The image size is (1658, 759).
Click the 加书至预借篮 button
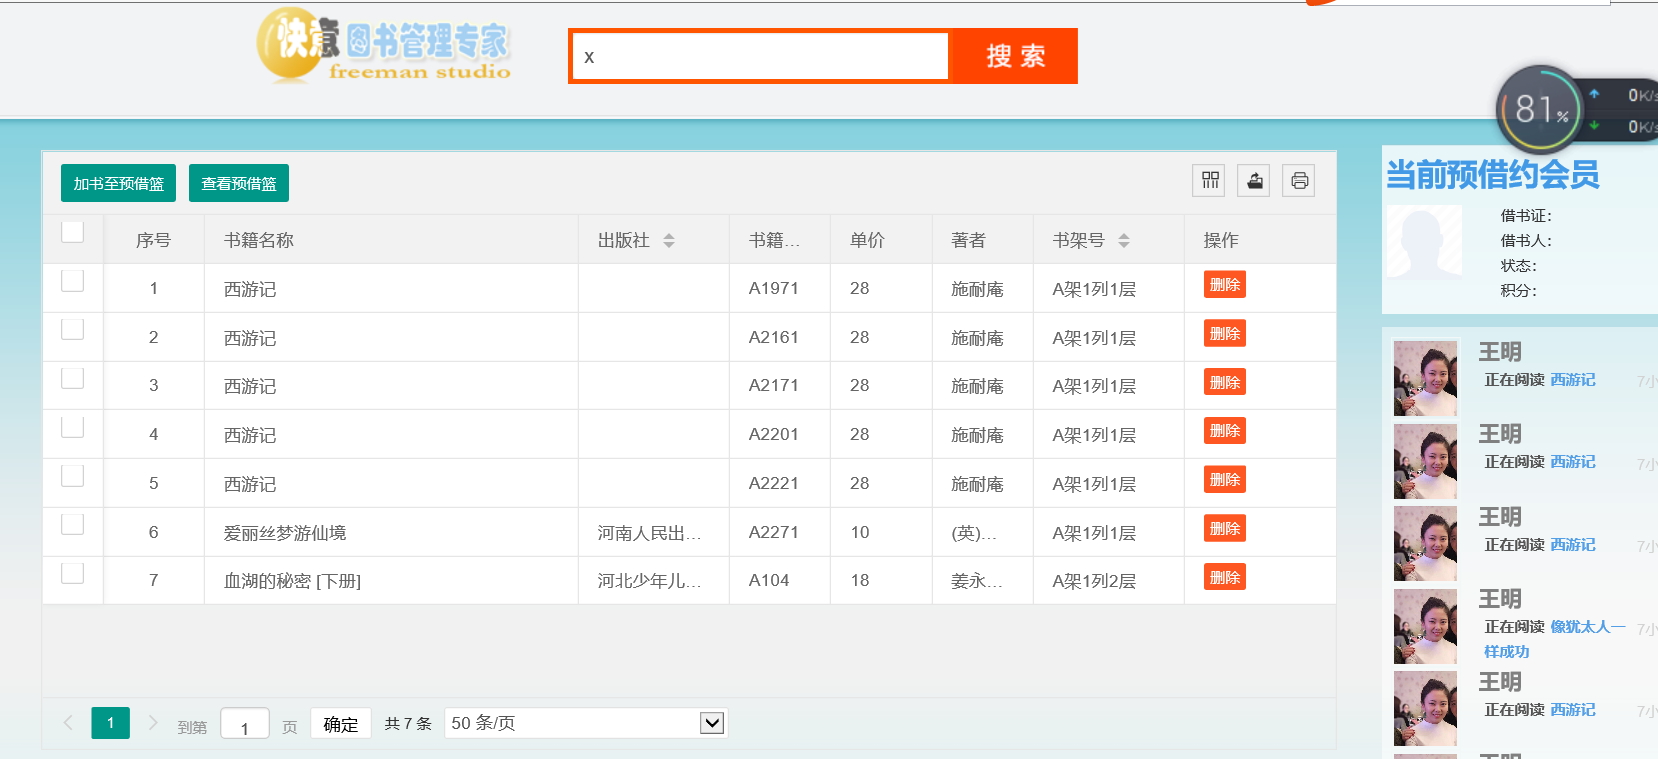(x=118, y=183)
